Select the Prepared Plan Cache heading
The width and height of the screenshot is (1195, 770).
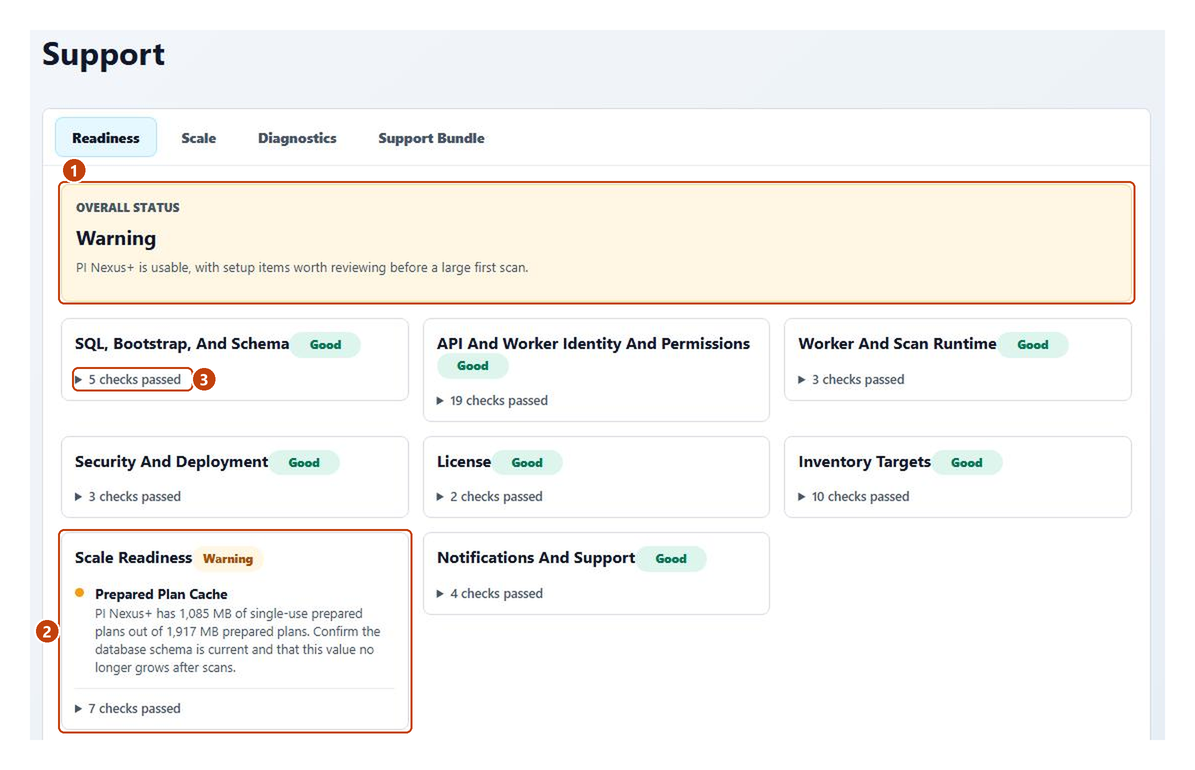coord(161,594)
